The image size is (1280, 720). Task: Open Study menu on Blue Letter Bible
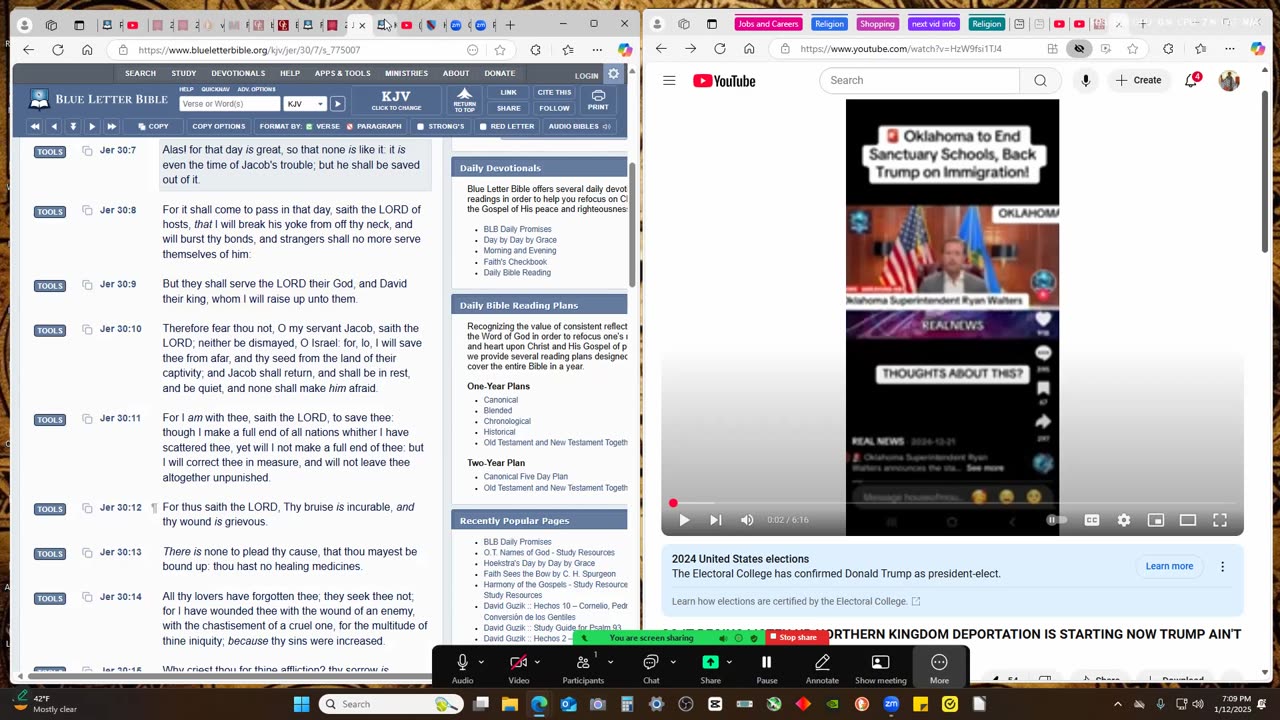point(184,73)
